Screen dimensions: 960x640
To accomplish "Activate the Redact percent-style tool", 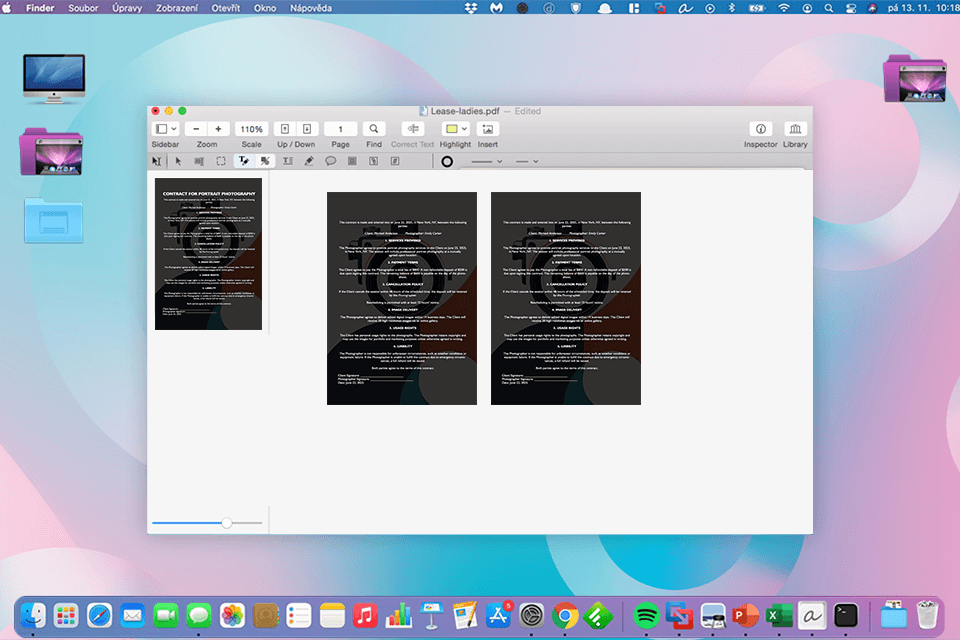I will pos(265,161).
